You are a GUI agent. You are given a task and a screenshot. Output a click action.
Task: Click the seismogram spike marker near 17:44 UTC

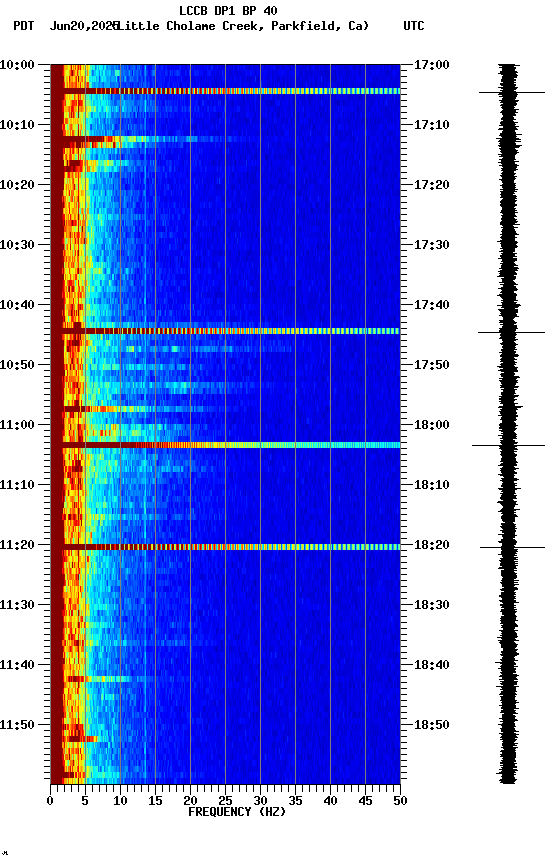point(511,332)
